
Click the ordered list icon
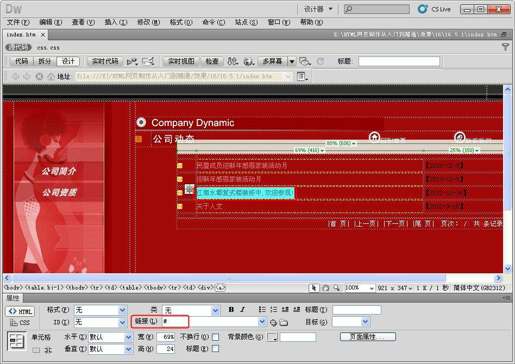pos(274,310)
